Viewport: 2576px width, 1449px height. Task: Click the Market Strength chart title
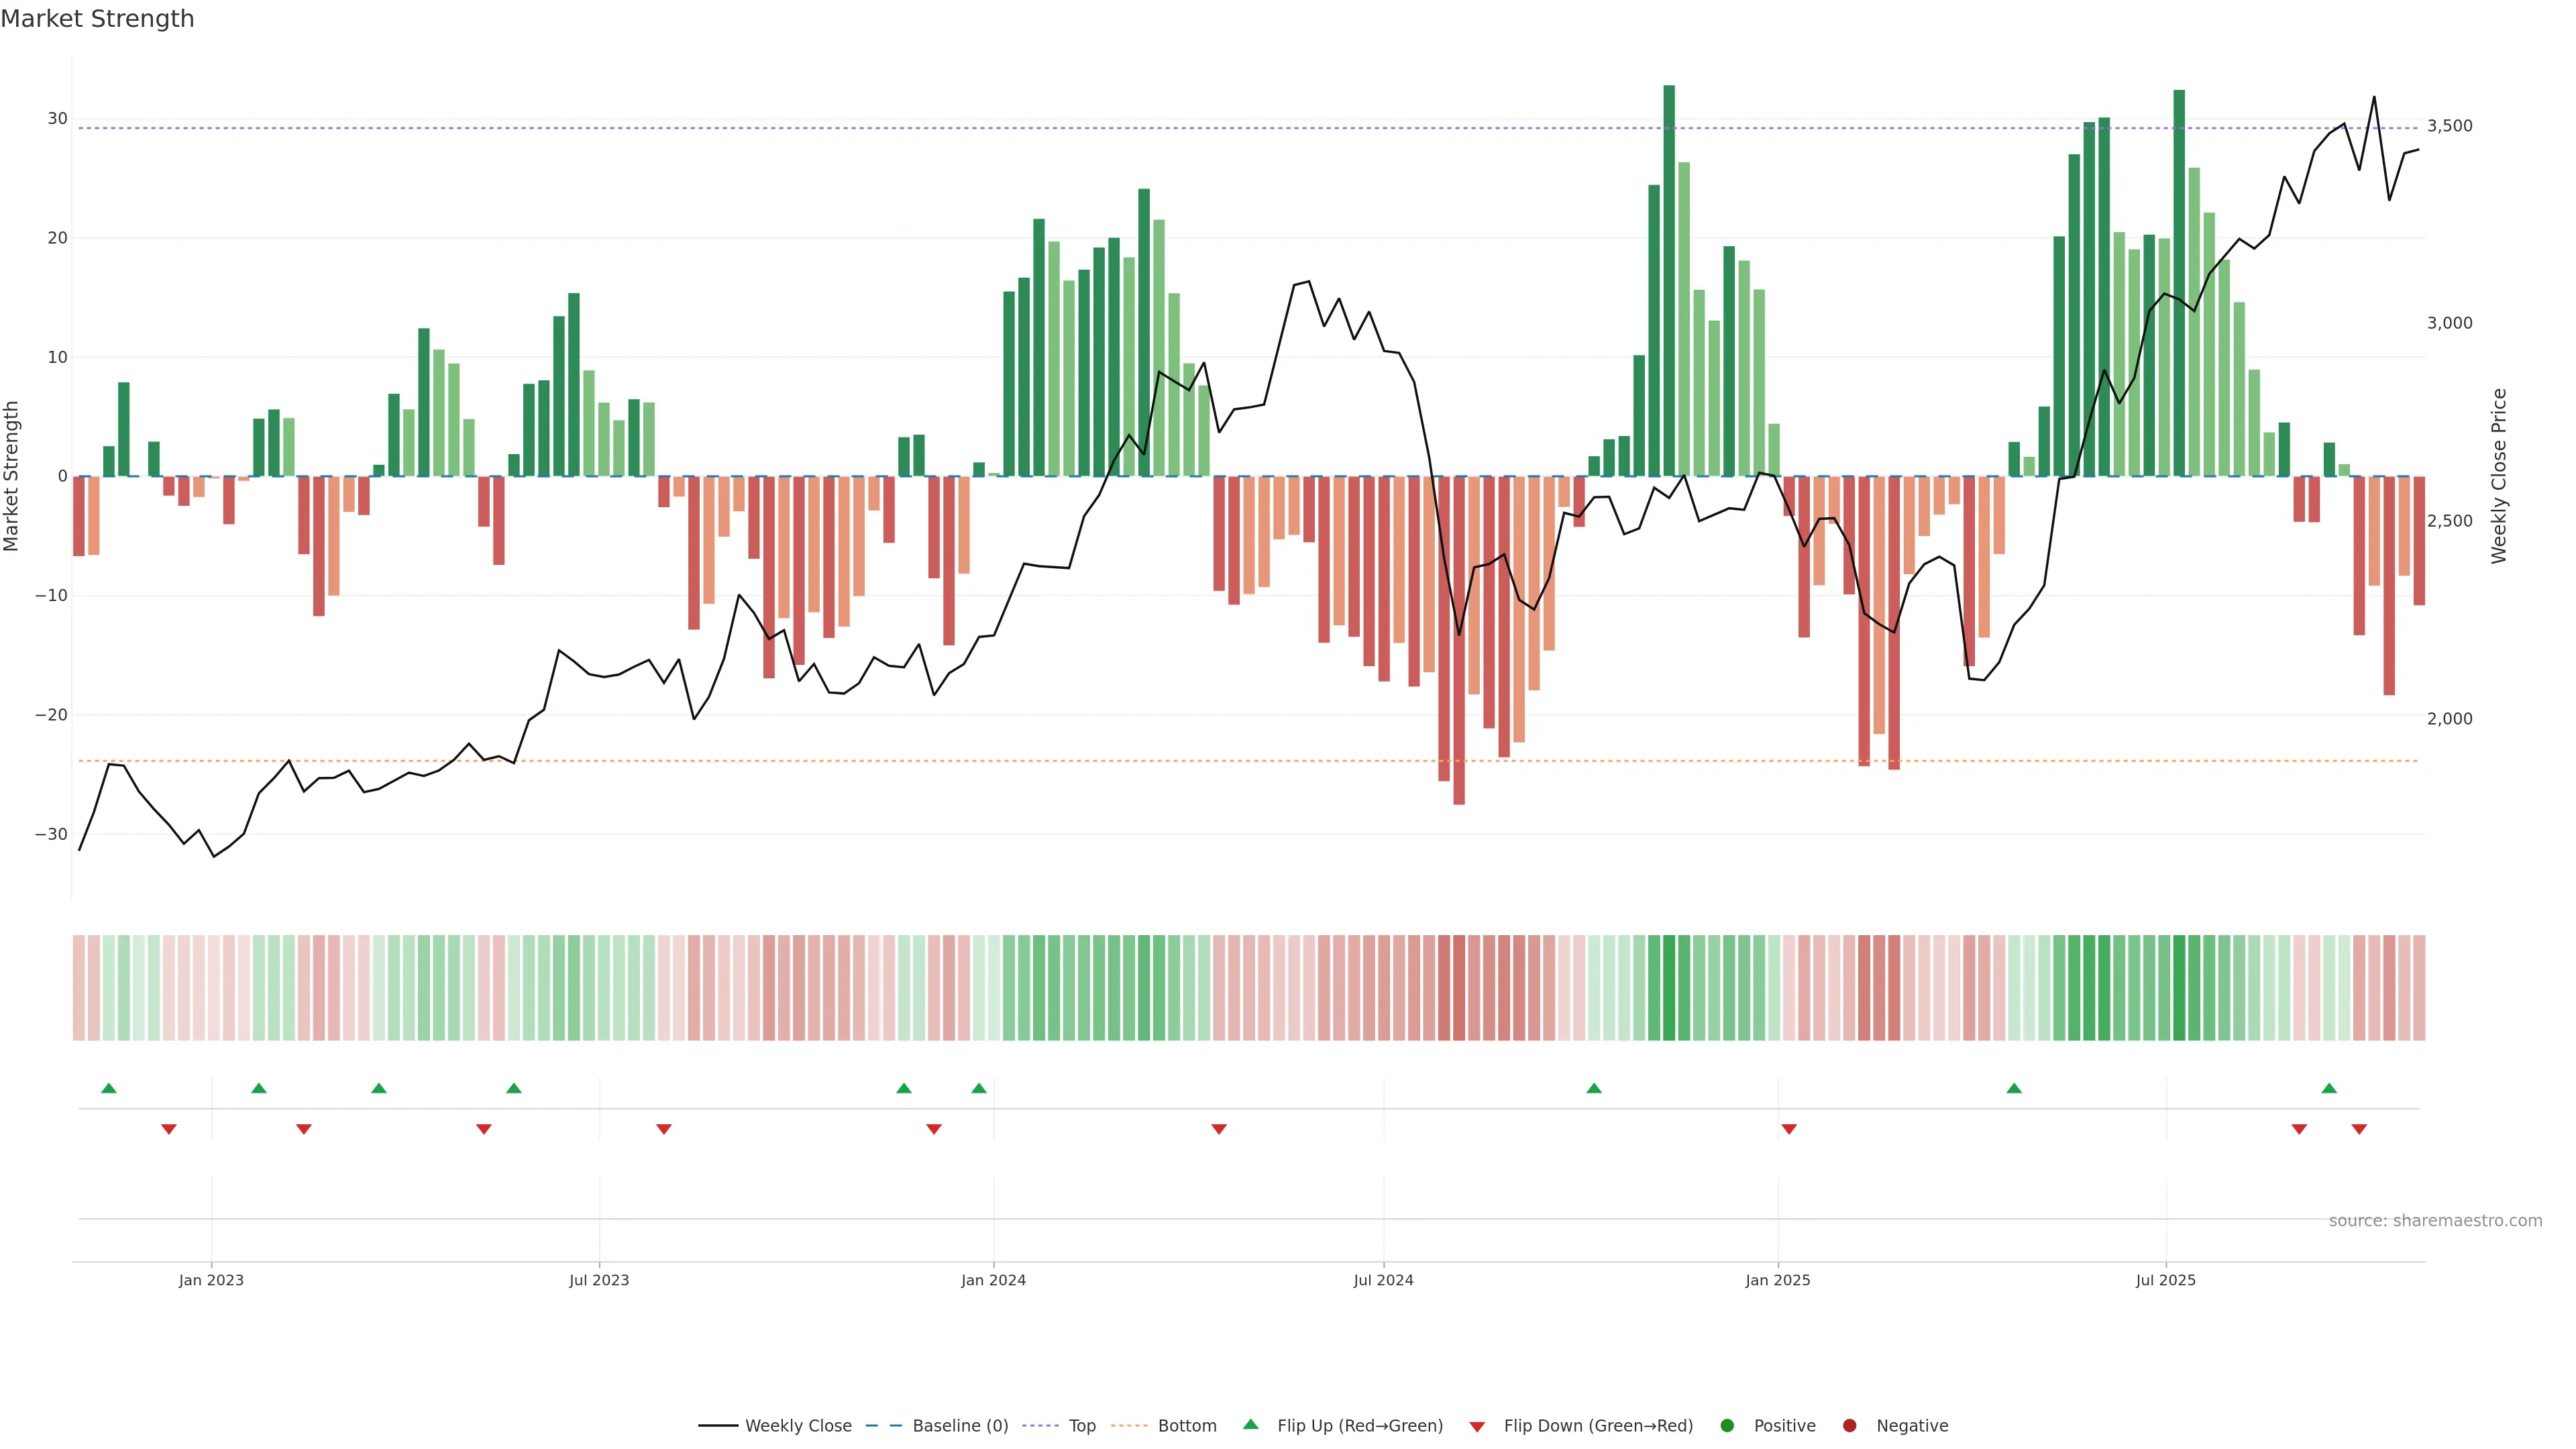click(x=97, y=19)
